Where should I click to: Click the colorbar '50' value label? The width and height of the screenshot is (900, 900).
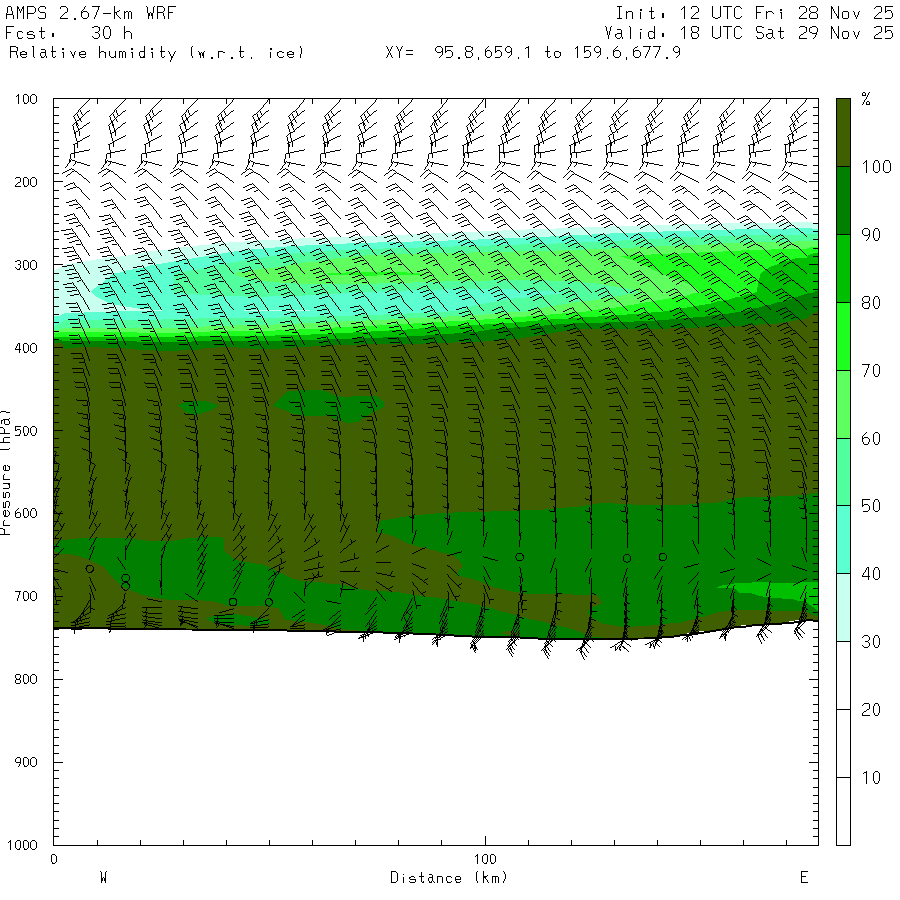tap(871, 506)
